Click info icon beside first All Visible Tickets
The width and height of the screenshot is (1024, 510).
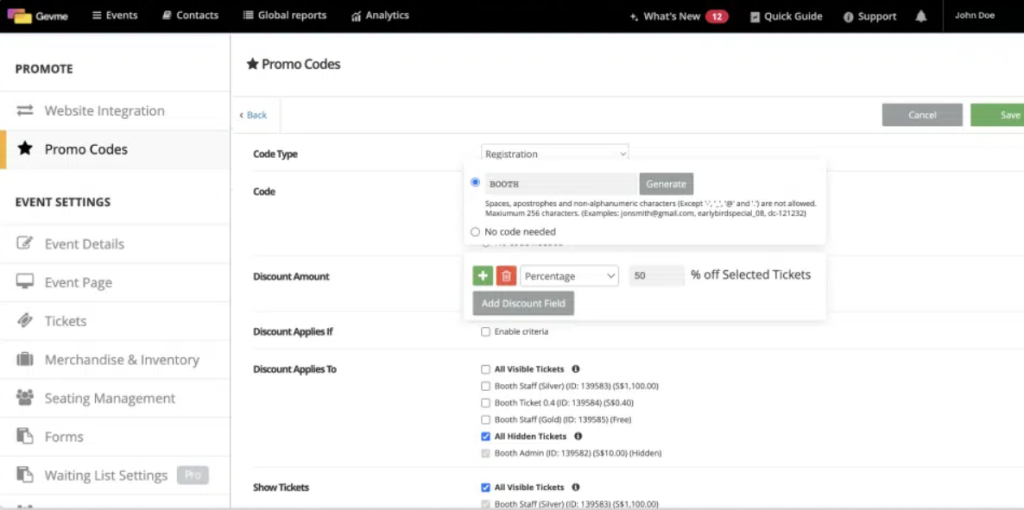(x=575, y=369)
